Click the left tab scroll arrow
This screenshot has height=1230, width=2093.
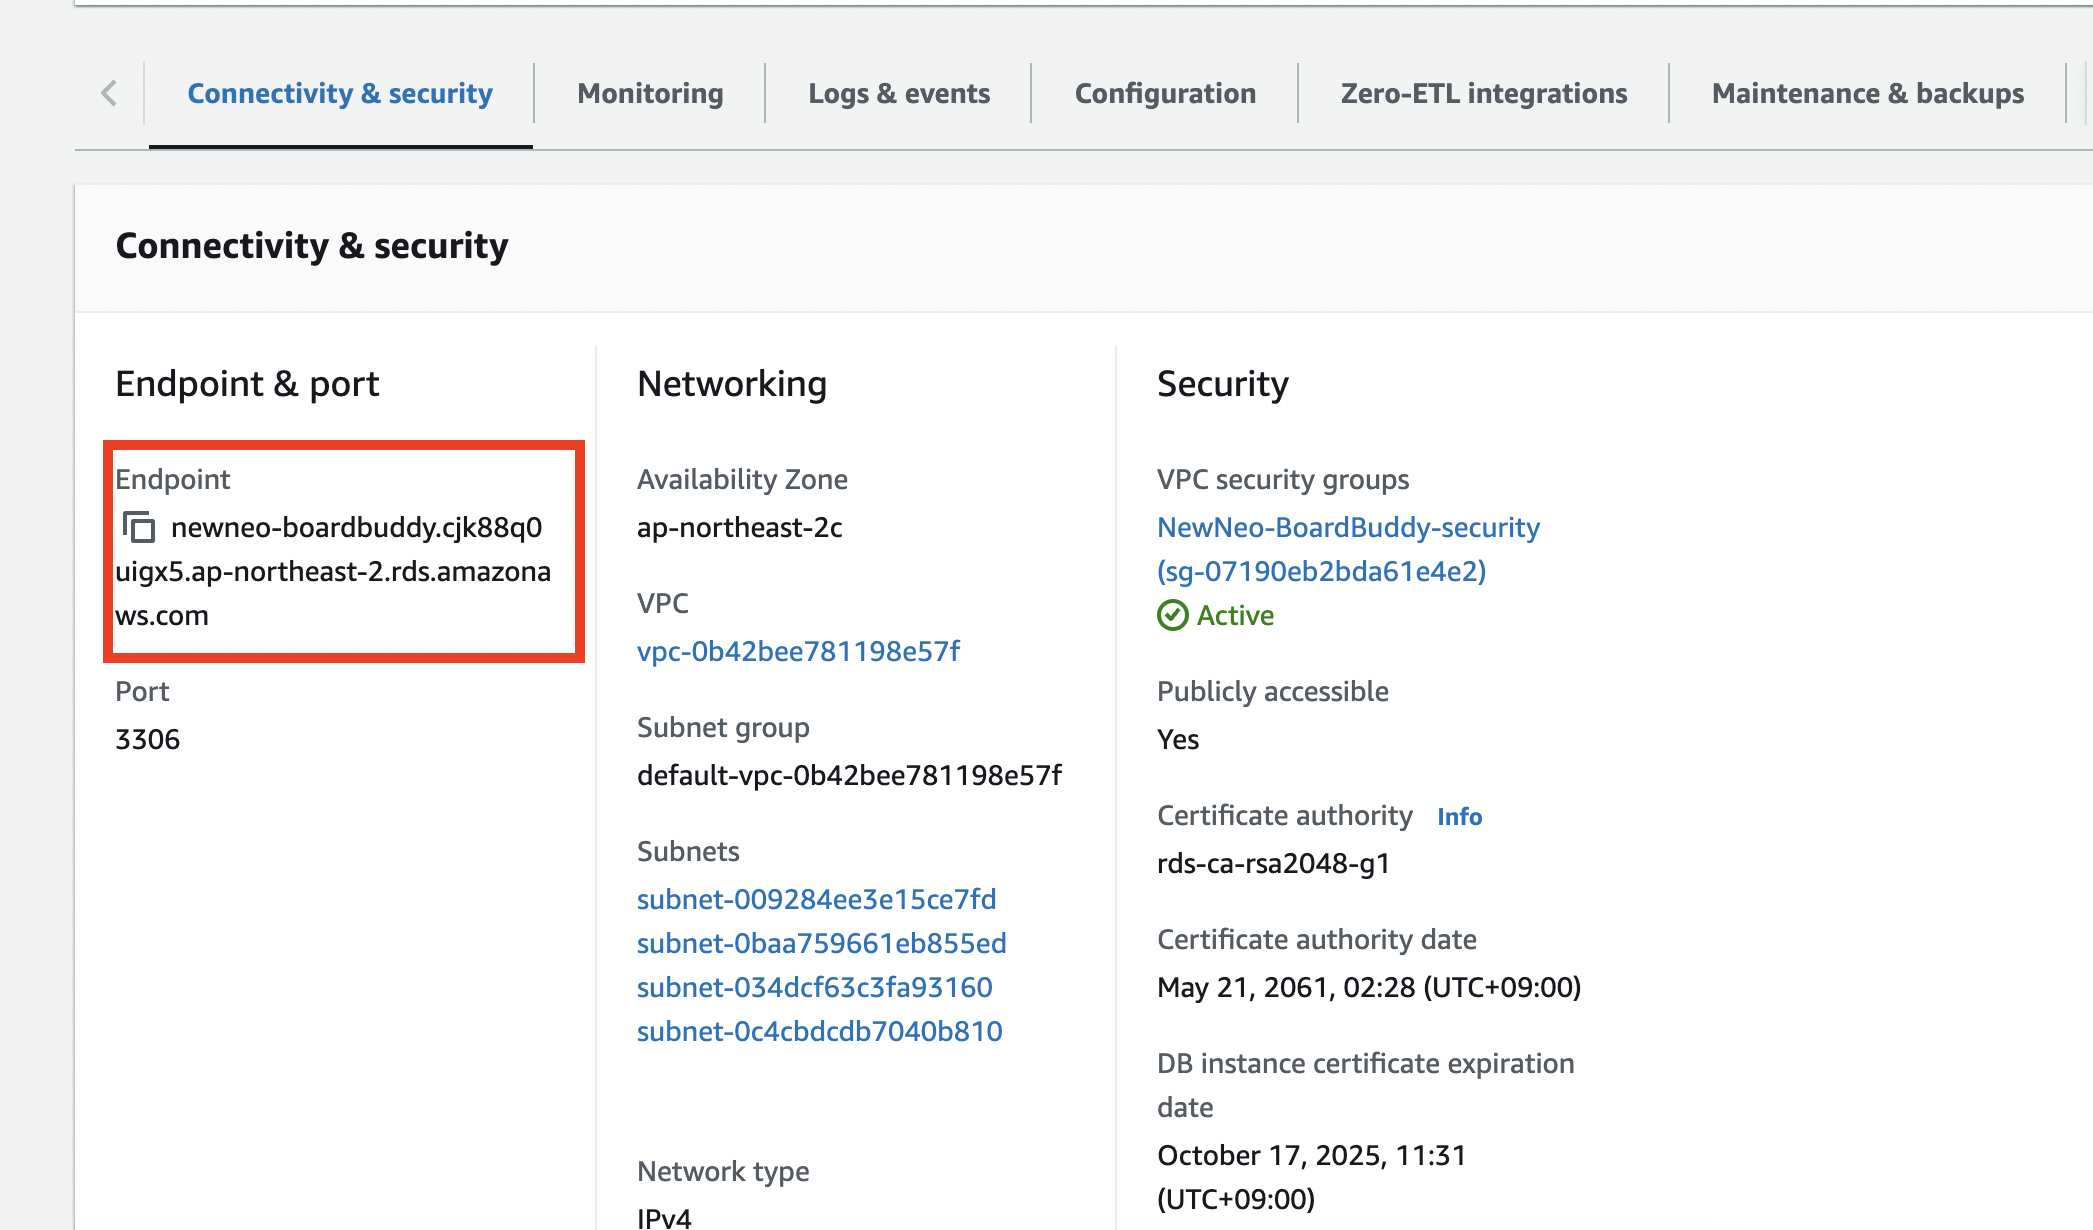[x=109, y=93]
